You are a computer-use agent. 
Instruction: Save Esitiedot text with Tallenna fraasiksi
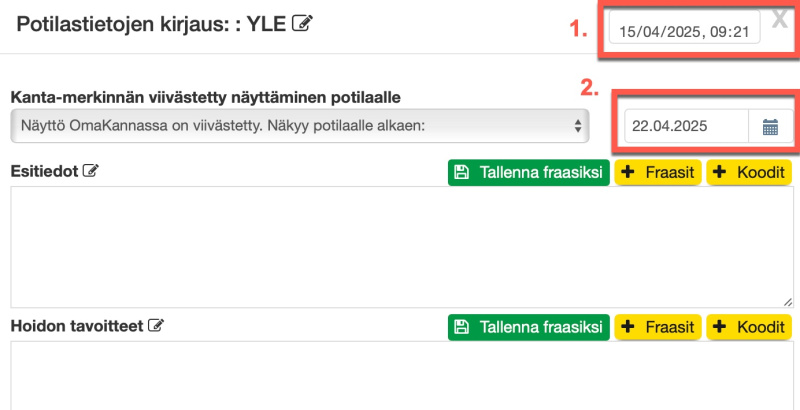pyautogui.click(x=528, y=172)
